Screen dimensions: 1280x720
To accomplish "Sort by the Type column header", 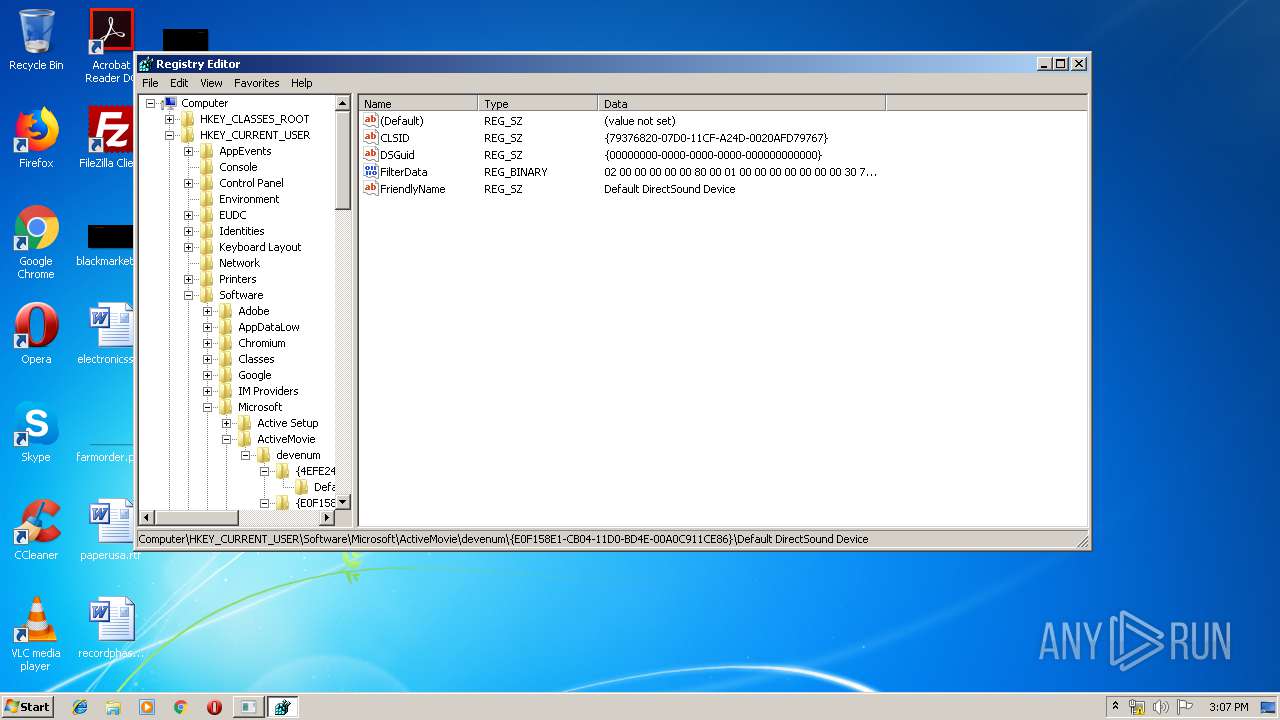I will pos(538,104).
